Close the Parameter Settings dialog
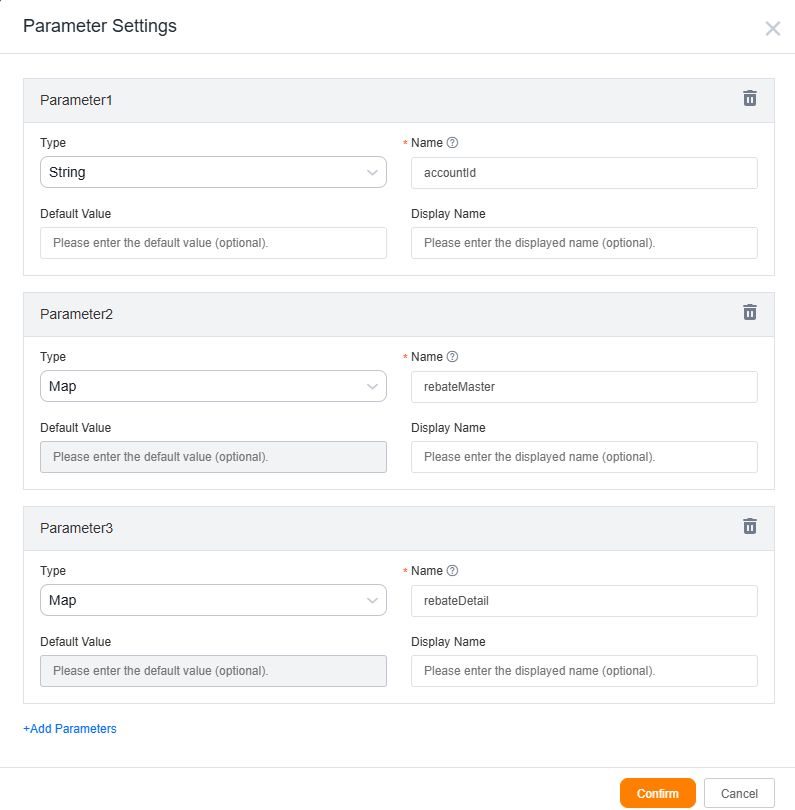This screenshot has width=795, height=810. pos(772,28)
